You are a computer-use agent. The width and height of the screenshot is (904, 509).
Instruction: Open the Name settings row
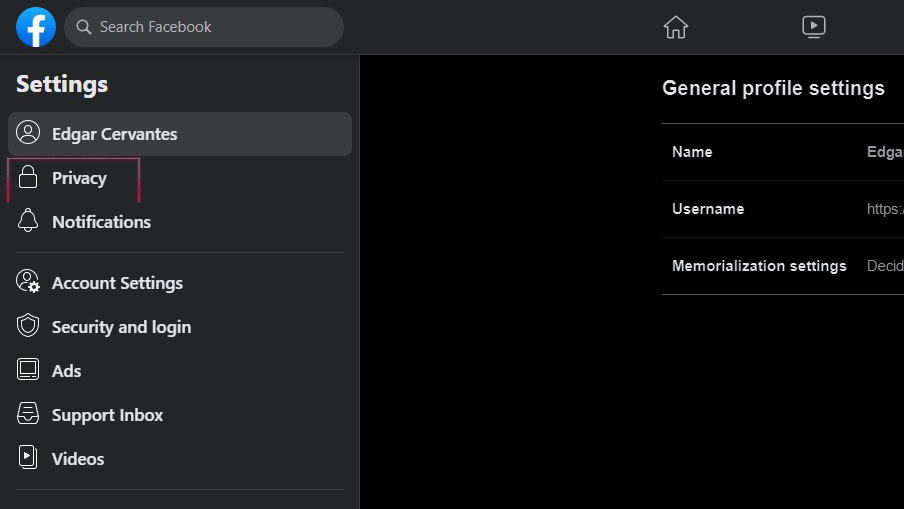point(782,152)
